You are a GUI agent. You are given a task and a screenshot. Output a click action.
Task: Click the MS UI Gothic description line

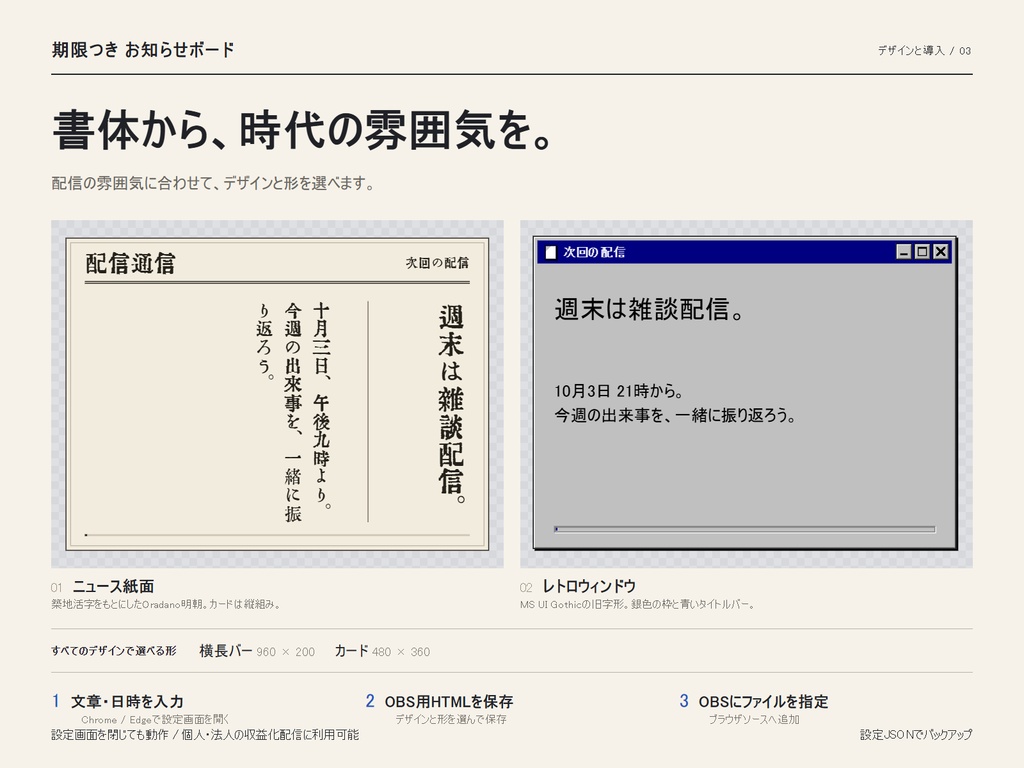pyautogui.click(x=637, y=605)
